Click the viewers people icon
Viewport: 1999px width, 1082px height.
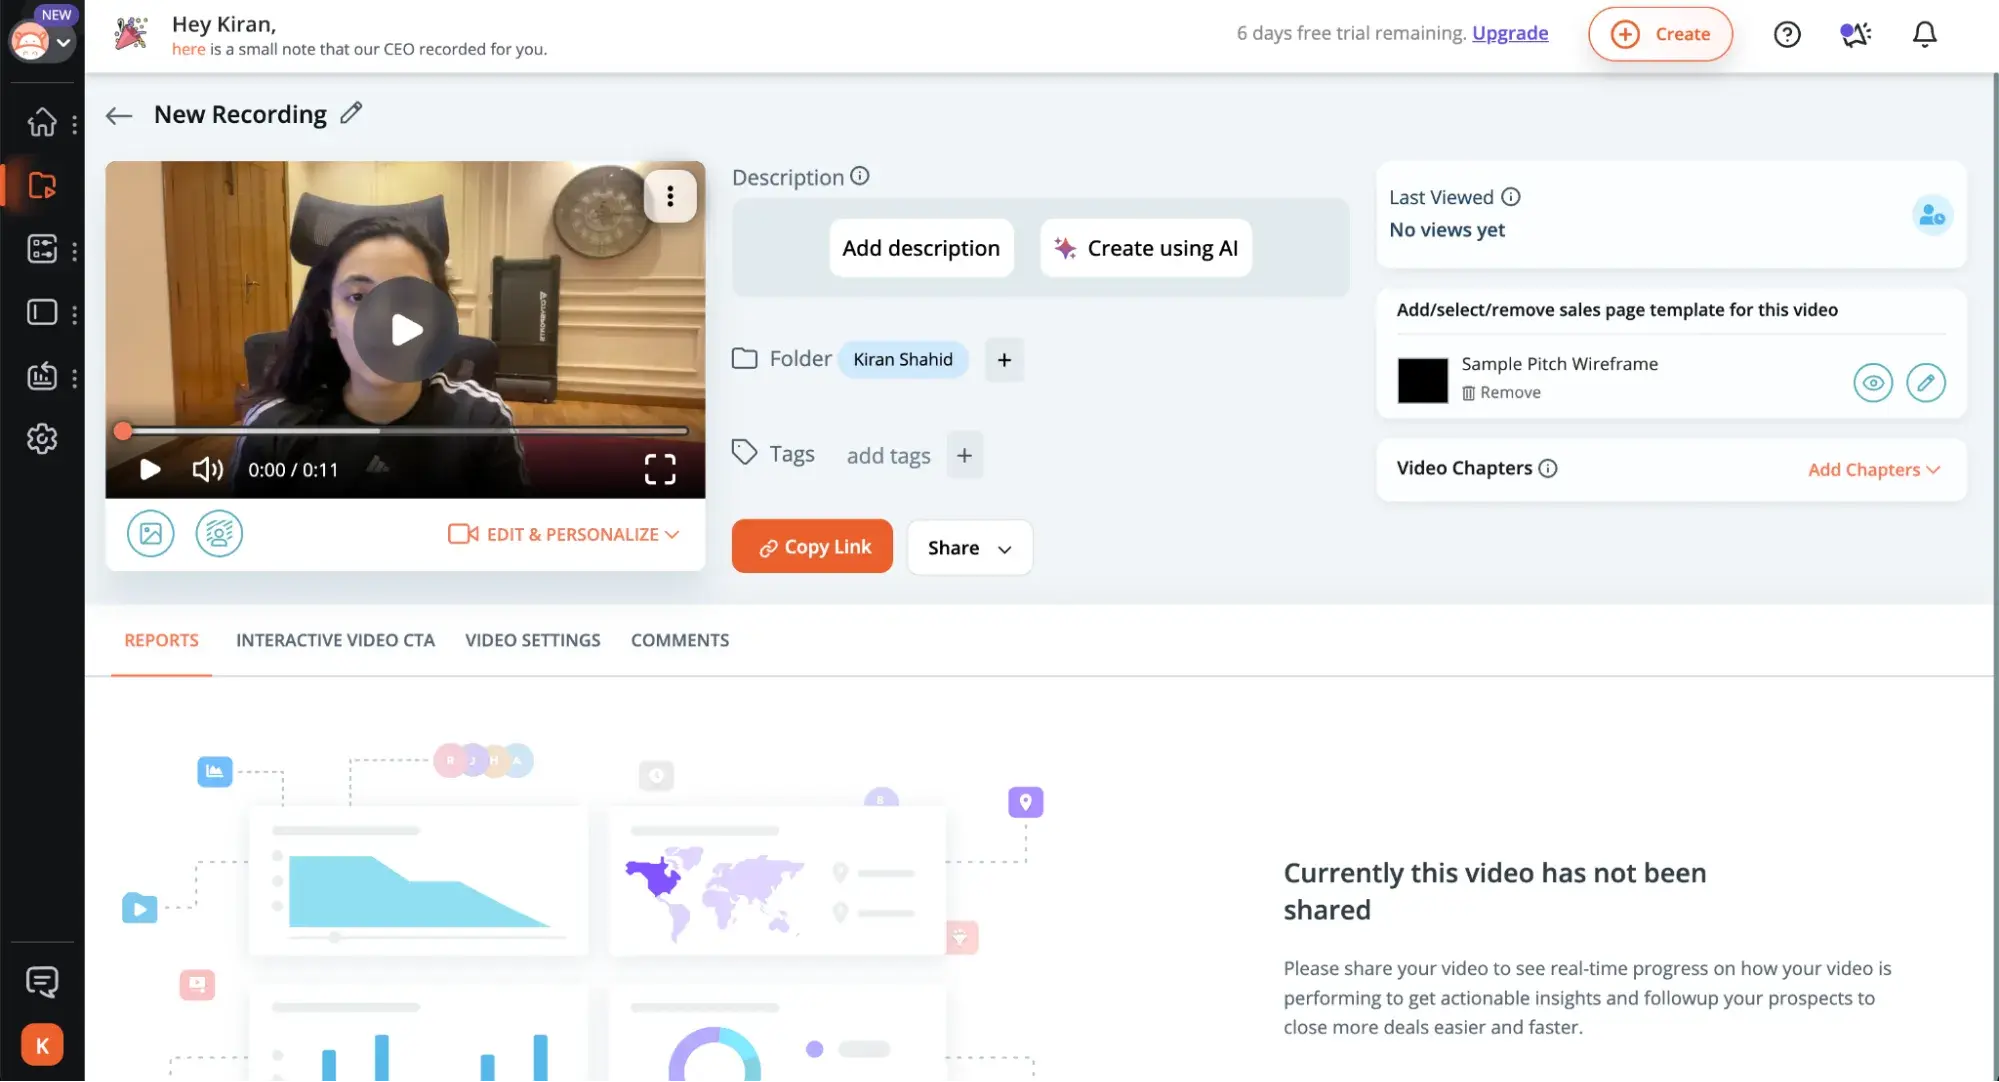click(1932, 215)
